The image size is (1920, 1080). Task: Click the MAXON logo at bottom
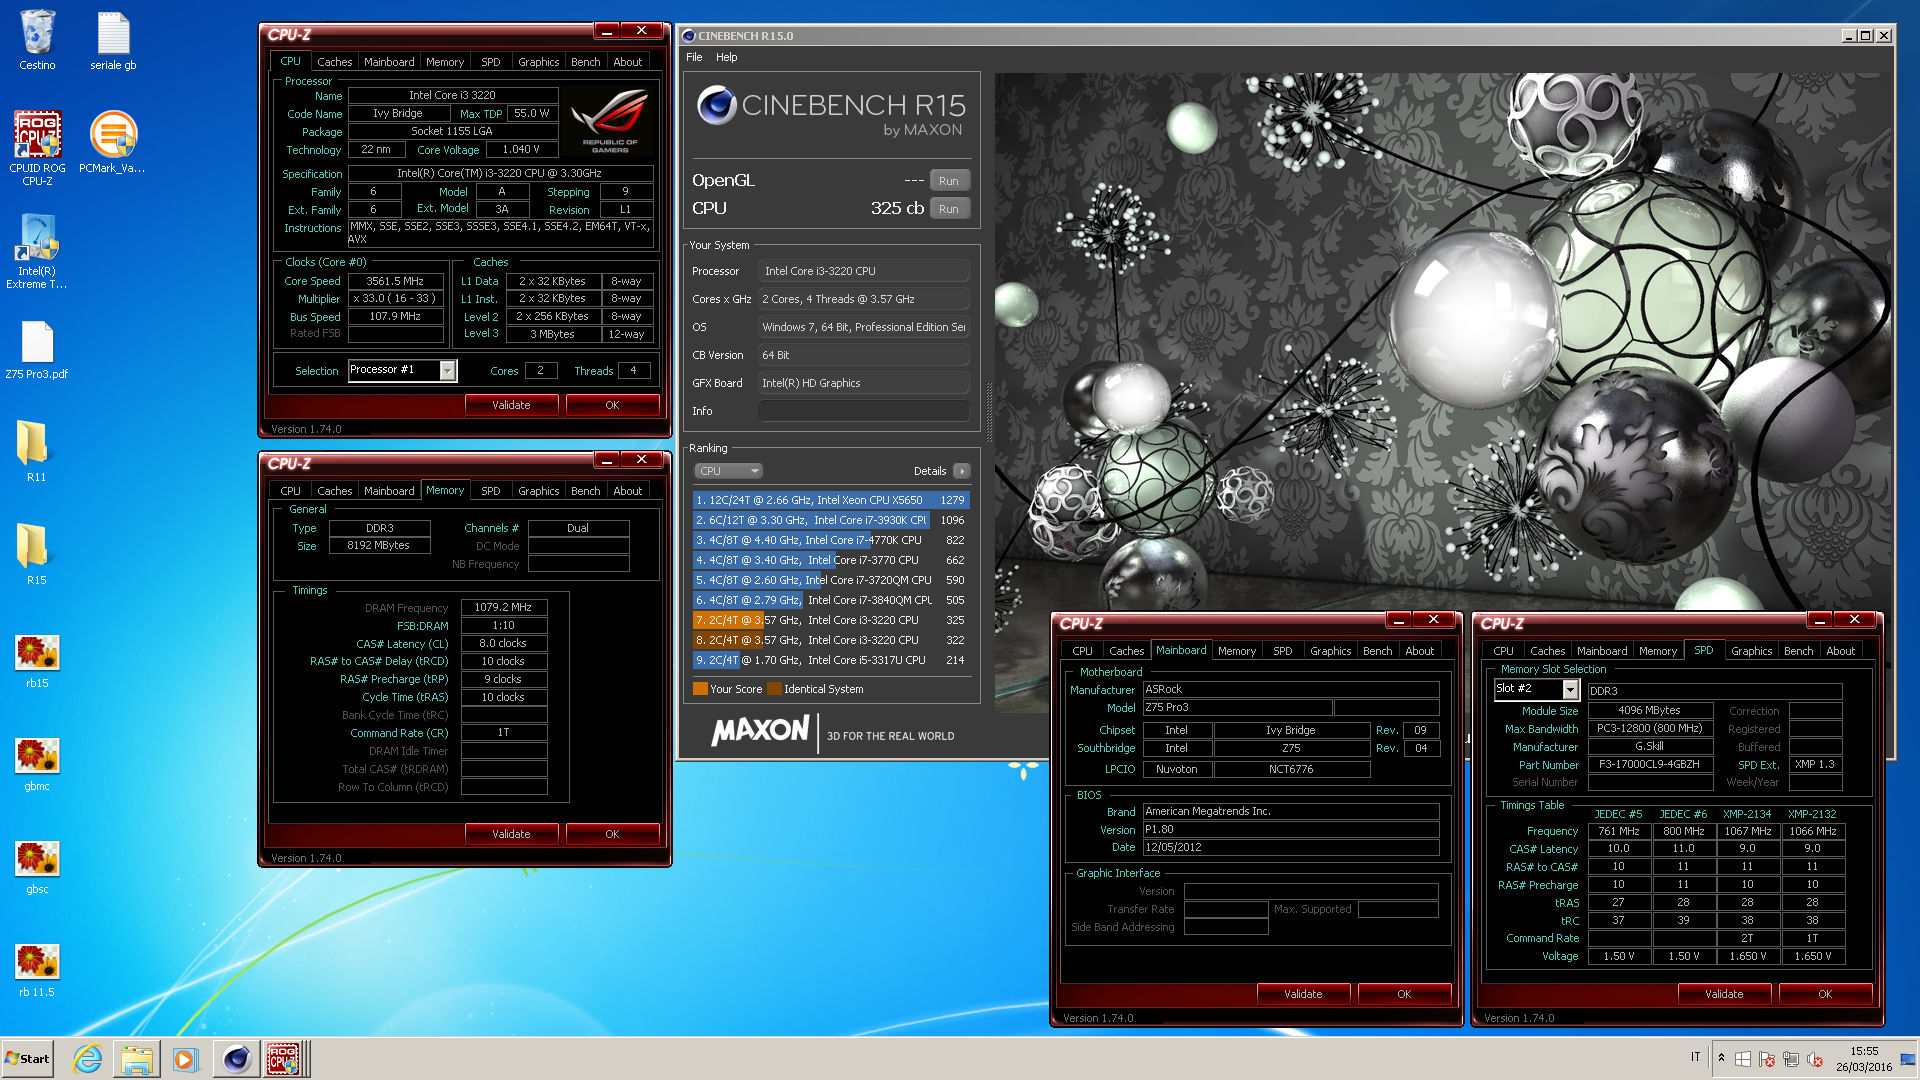[760, 730]
